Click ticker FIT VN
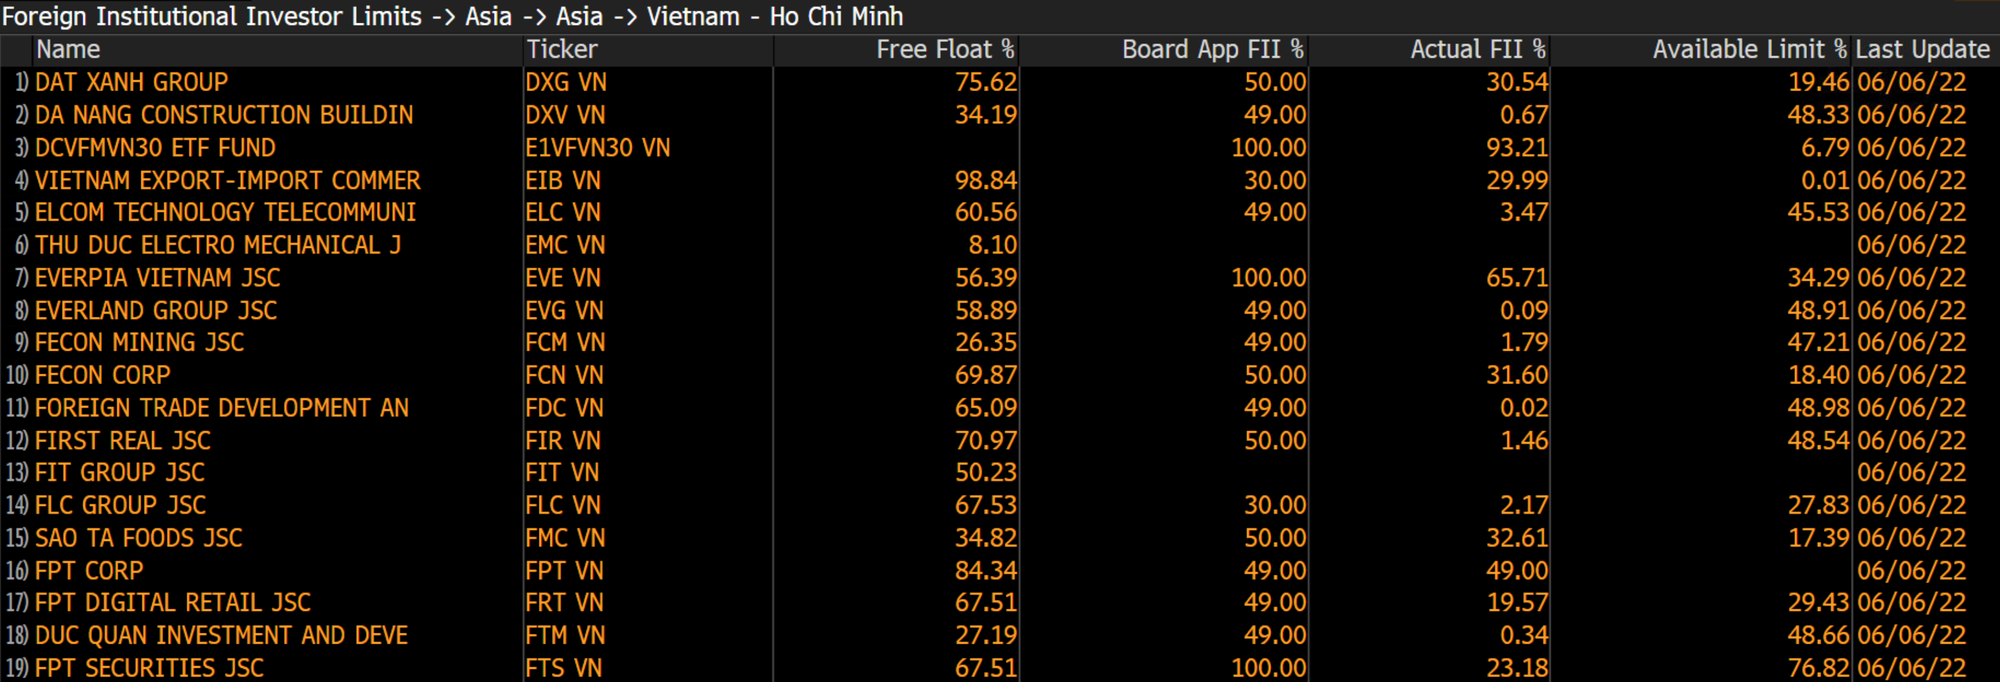 pos(562,472)
